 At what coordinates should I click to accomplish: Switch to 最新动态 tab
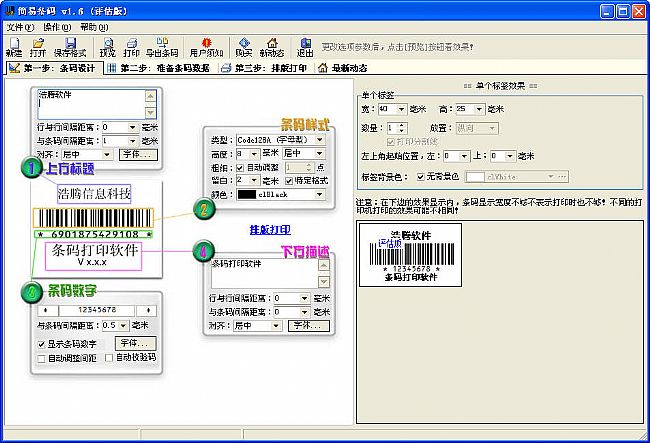click(343, 68)
